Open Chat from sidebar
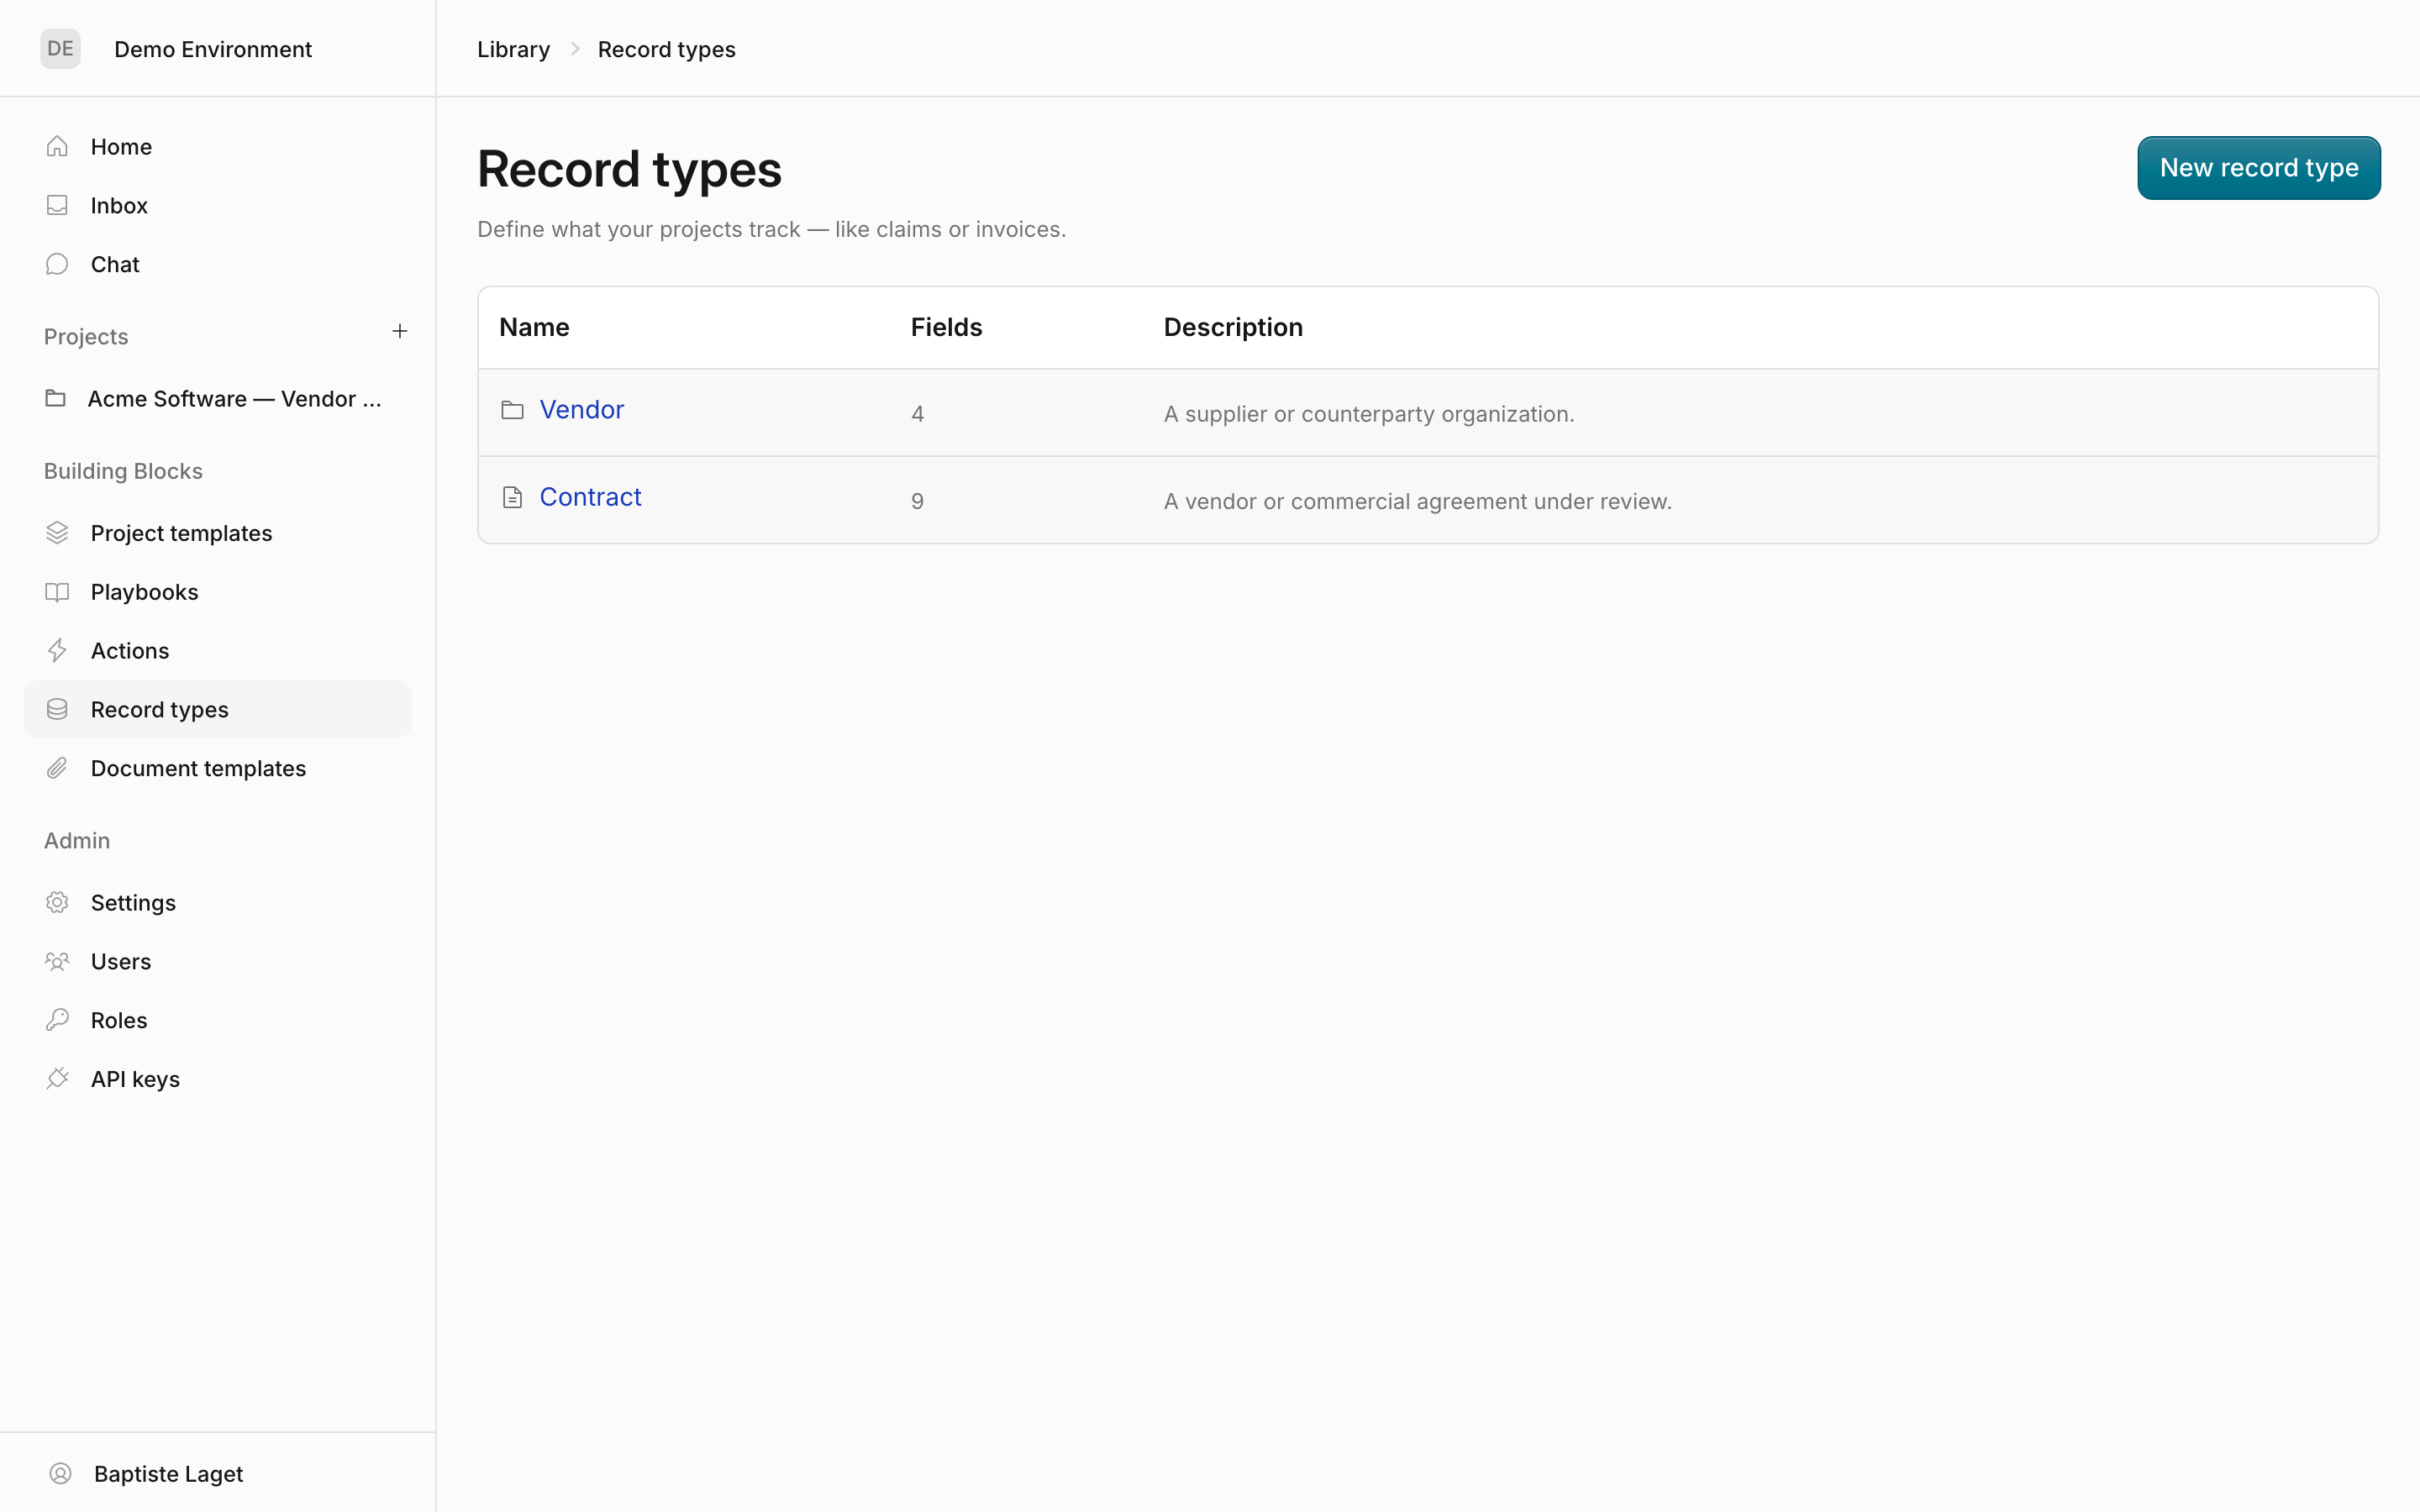This screenshot has height=1512, width=2420. (217, 264)
